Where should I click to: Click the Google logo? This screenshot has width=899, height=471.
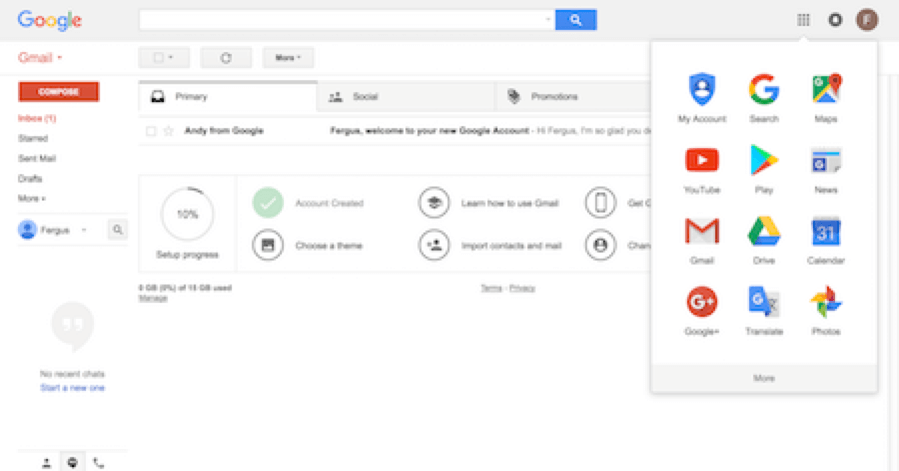[x=50, y=21]
